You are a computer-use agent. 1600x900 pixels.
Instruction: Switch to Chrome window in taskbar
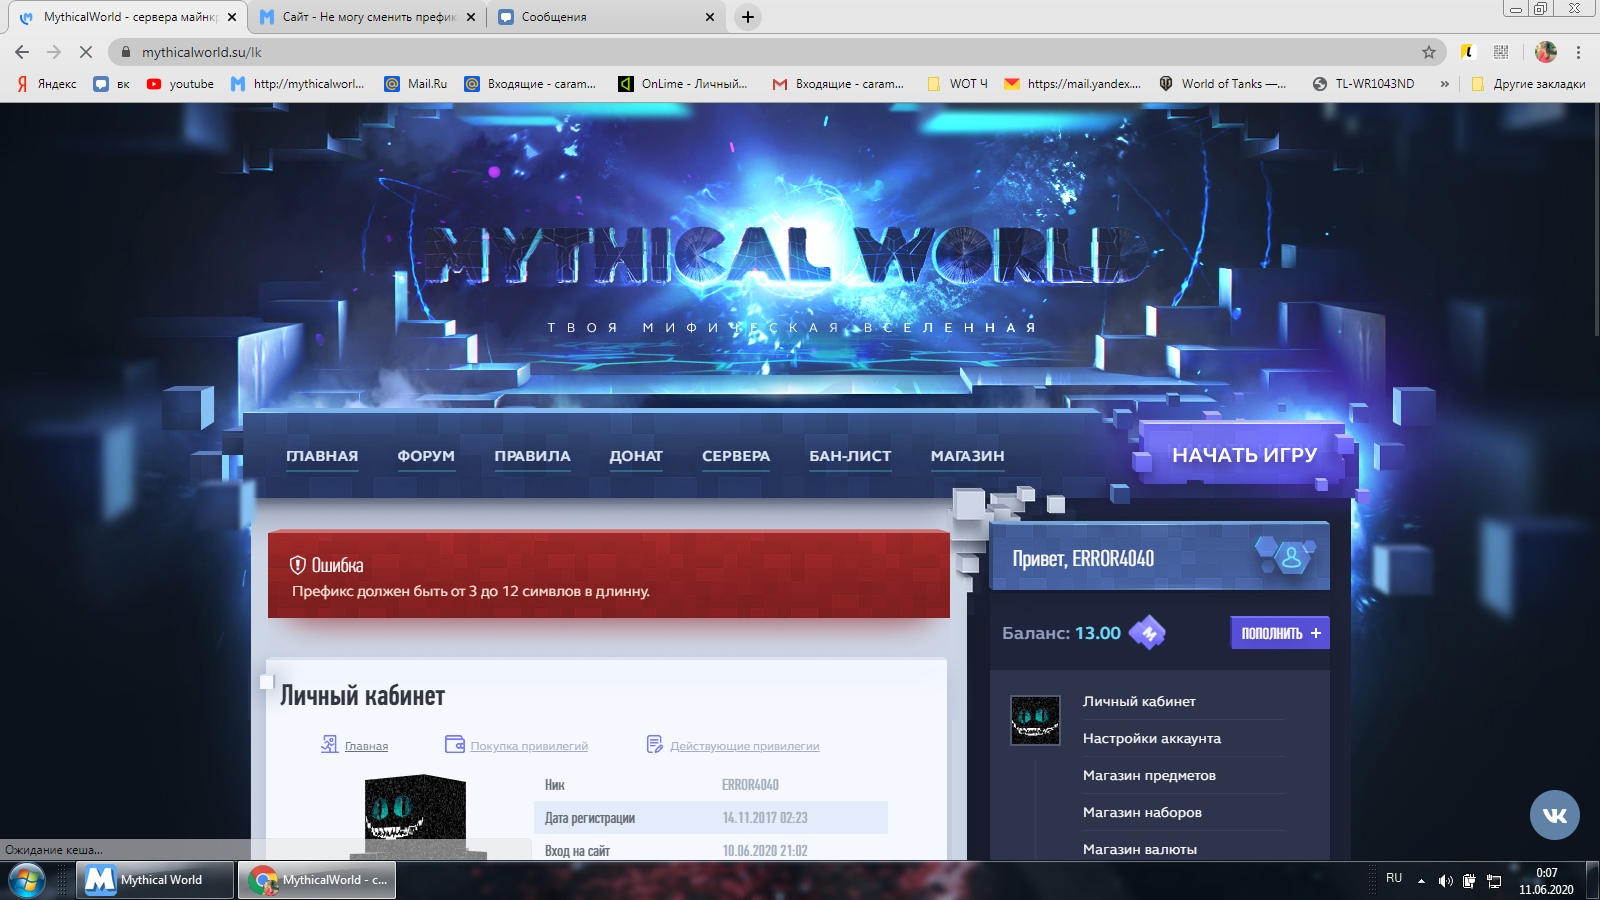317,880
